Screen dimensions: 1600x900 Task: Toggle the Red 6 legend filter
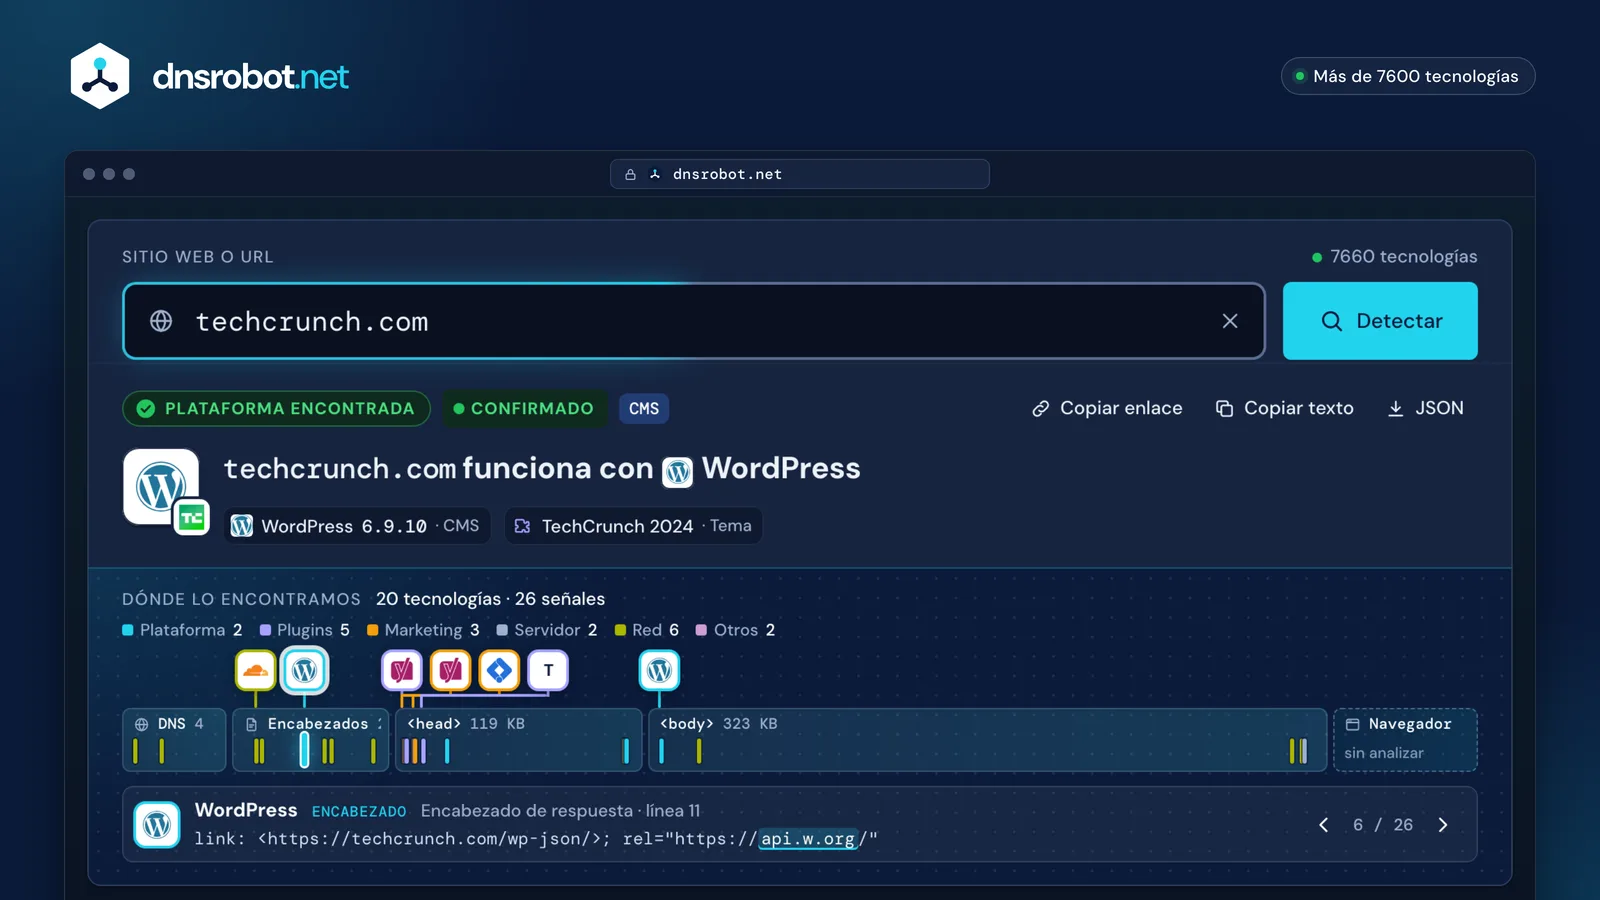point(647,630)
